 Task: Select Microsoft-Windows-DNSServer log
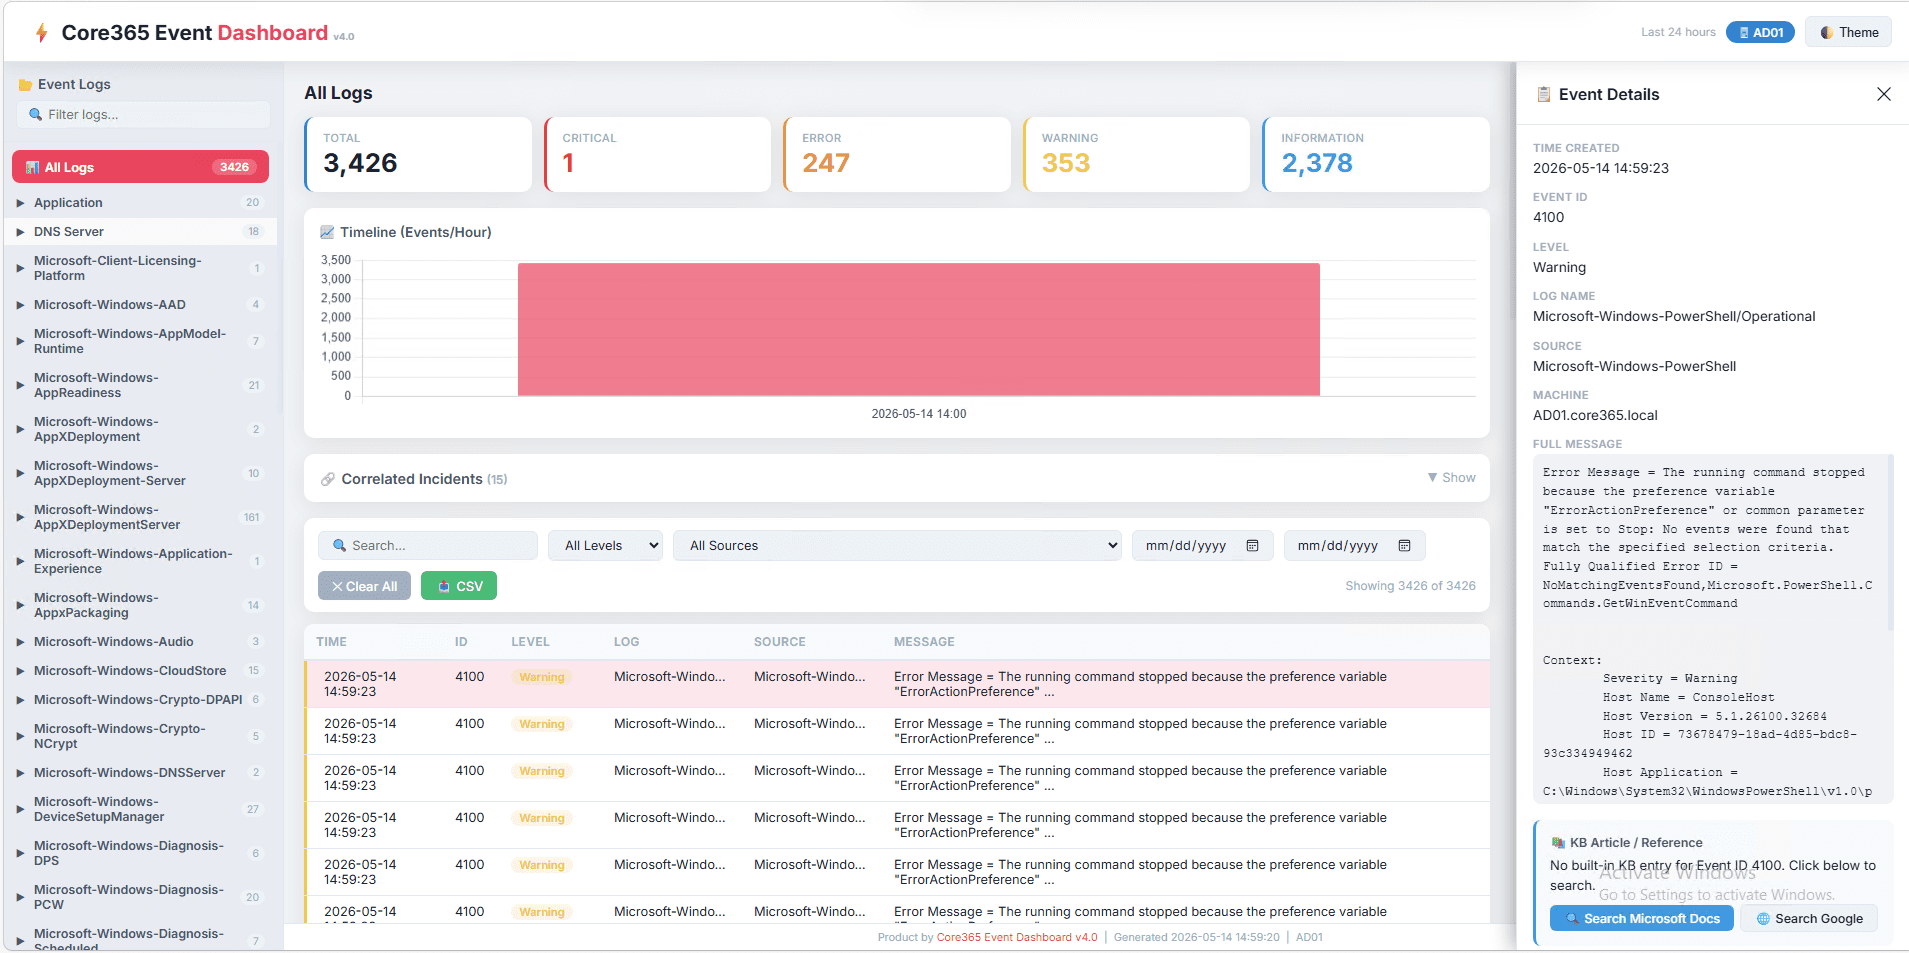140,773
